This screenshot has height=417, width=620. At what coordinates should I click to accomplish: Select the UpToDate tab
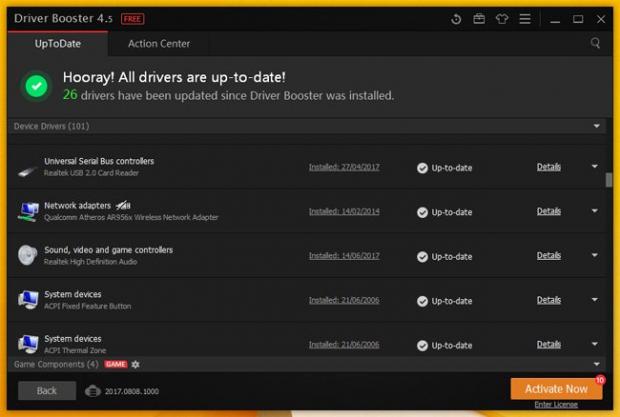(56, 44)
